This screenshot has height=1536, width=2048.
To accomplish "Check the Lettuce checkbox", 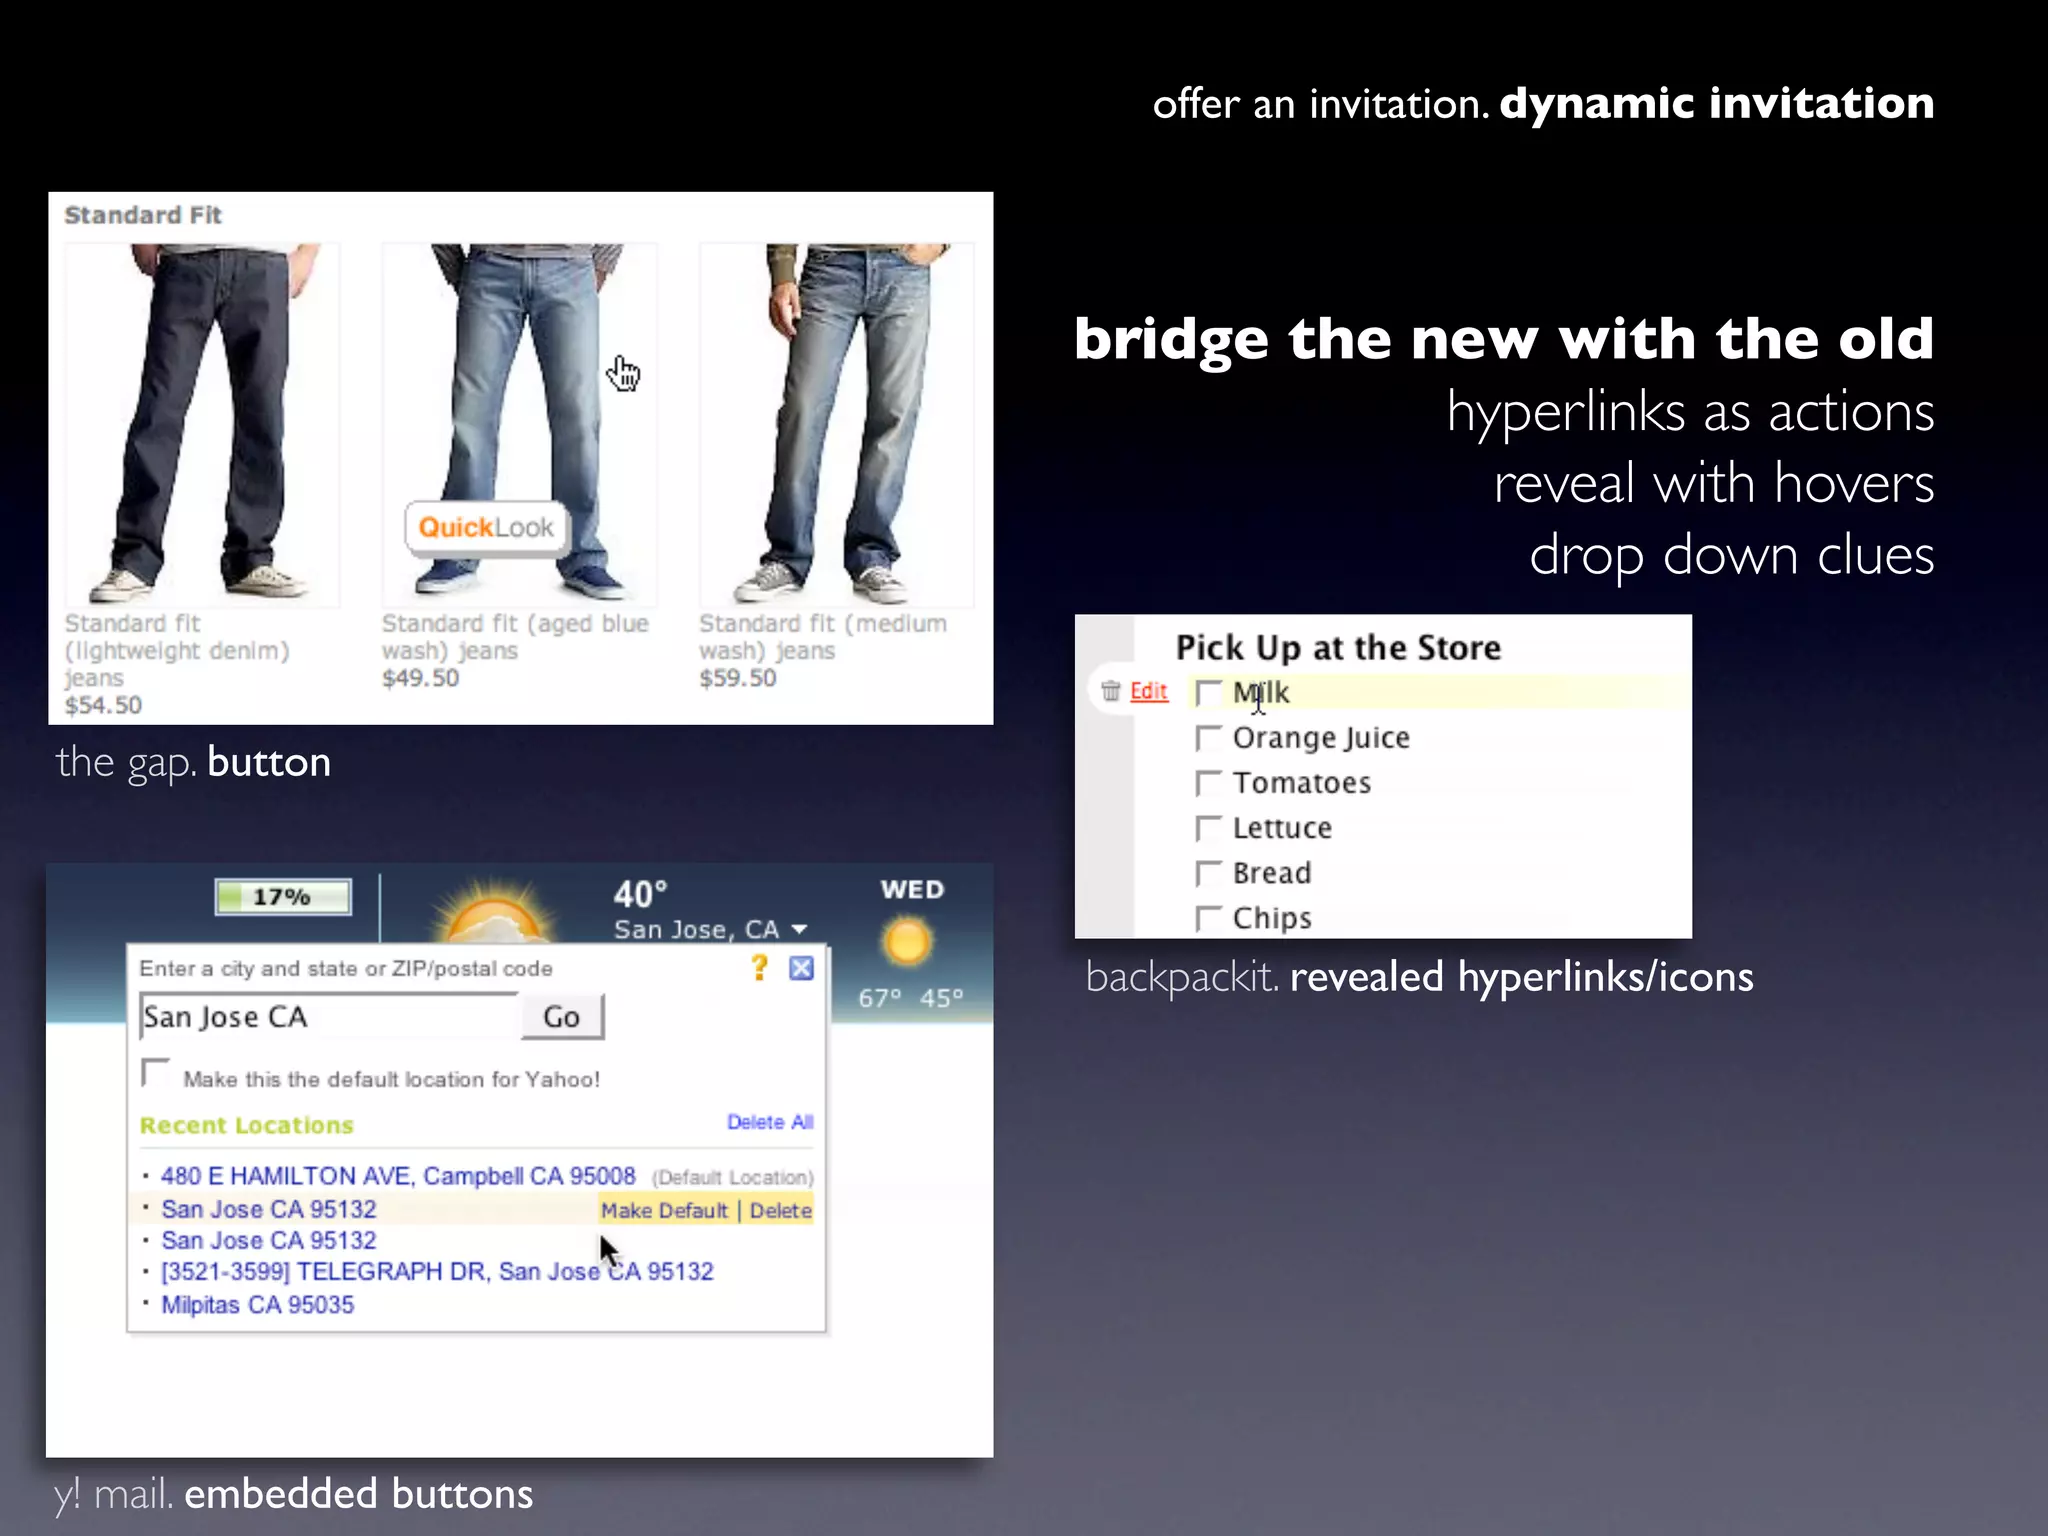I will coord(1208,828).
